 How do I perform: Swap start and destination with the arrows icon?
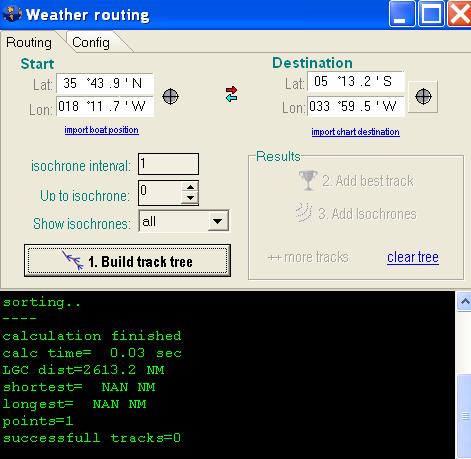[231, 94]
